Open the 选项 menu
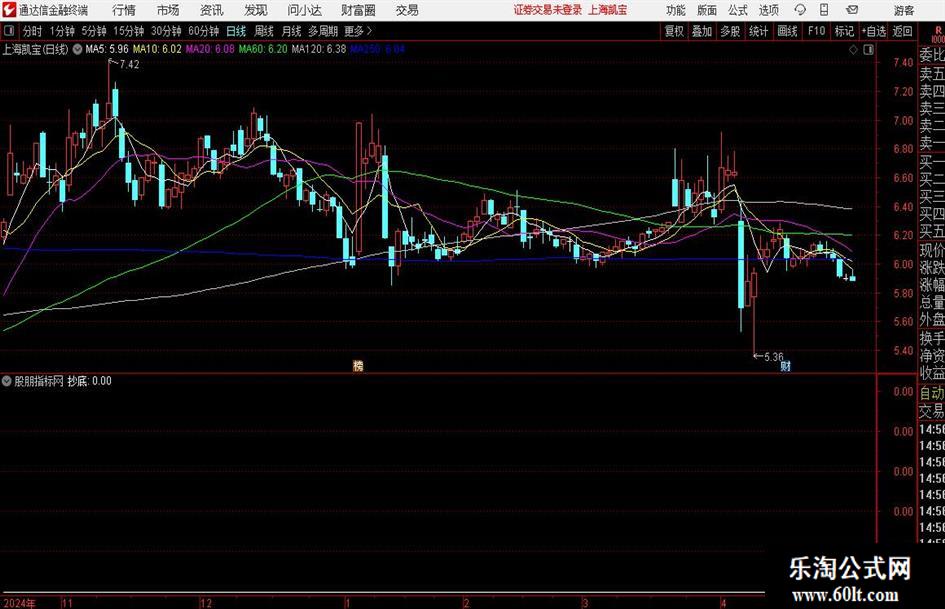 [768, 10]
